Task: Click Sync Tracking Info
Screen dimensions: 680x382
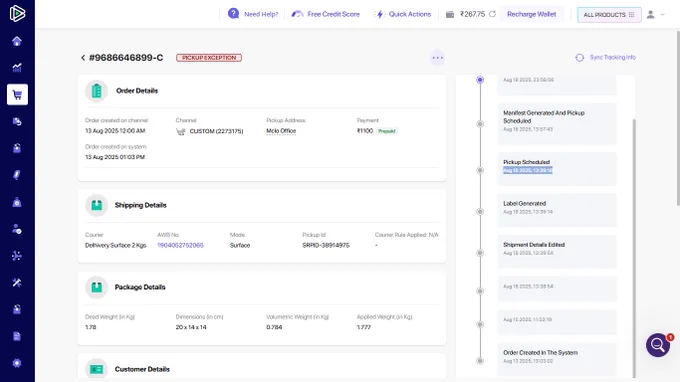Action: (612, 57)
